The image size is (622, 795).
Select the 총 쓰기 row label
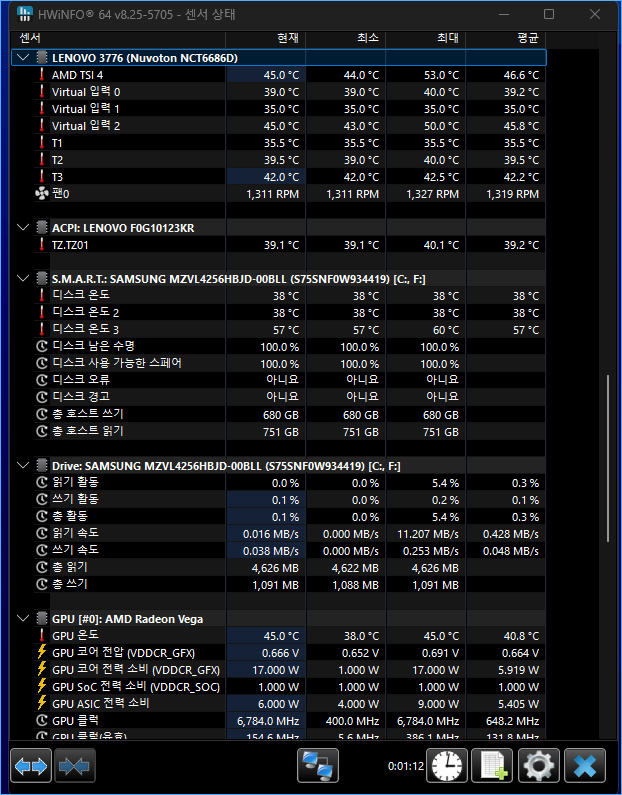(x=70, y=585)
